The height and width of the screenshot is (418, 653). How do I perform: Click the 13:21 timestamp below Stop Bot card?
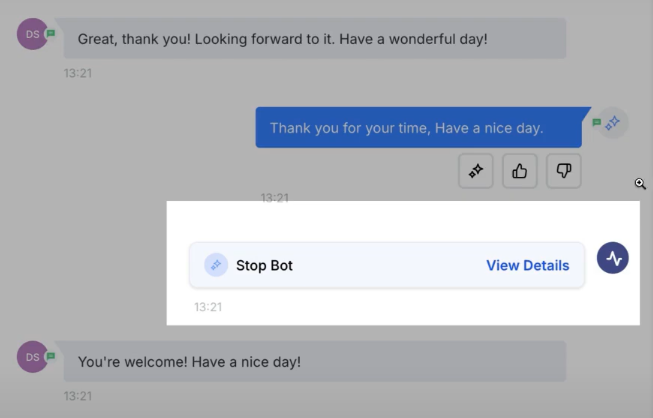(208, 307)
